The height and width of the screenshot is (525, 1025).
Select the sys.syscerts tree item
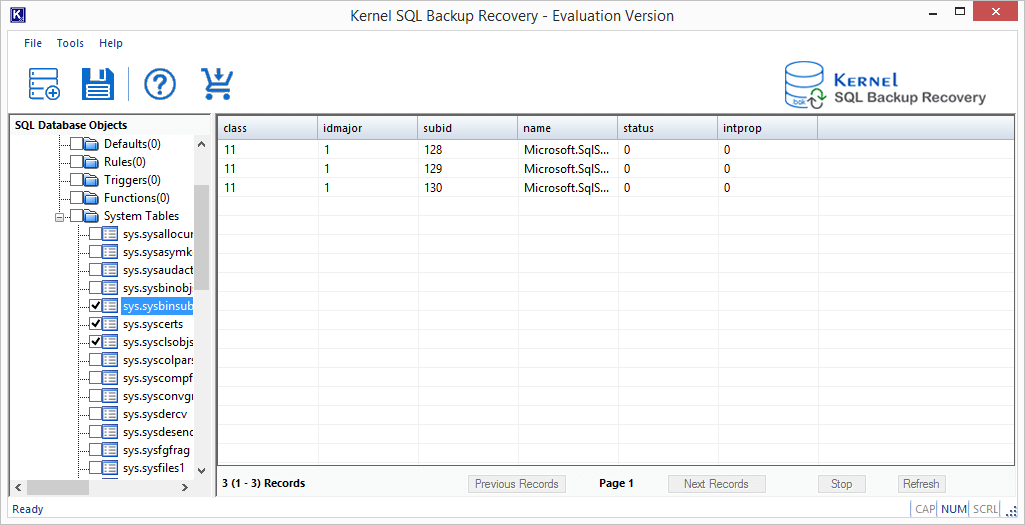(x=153, y=324)
